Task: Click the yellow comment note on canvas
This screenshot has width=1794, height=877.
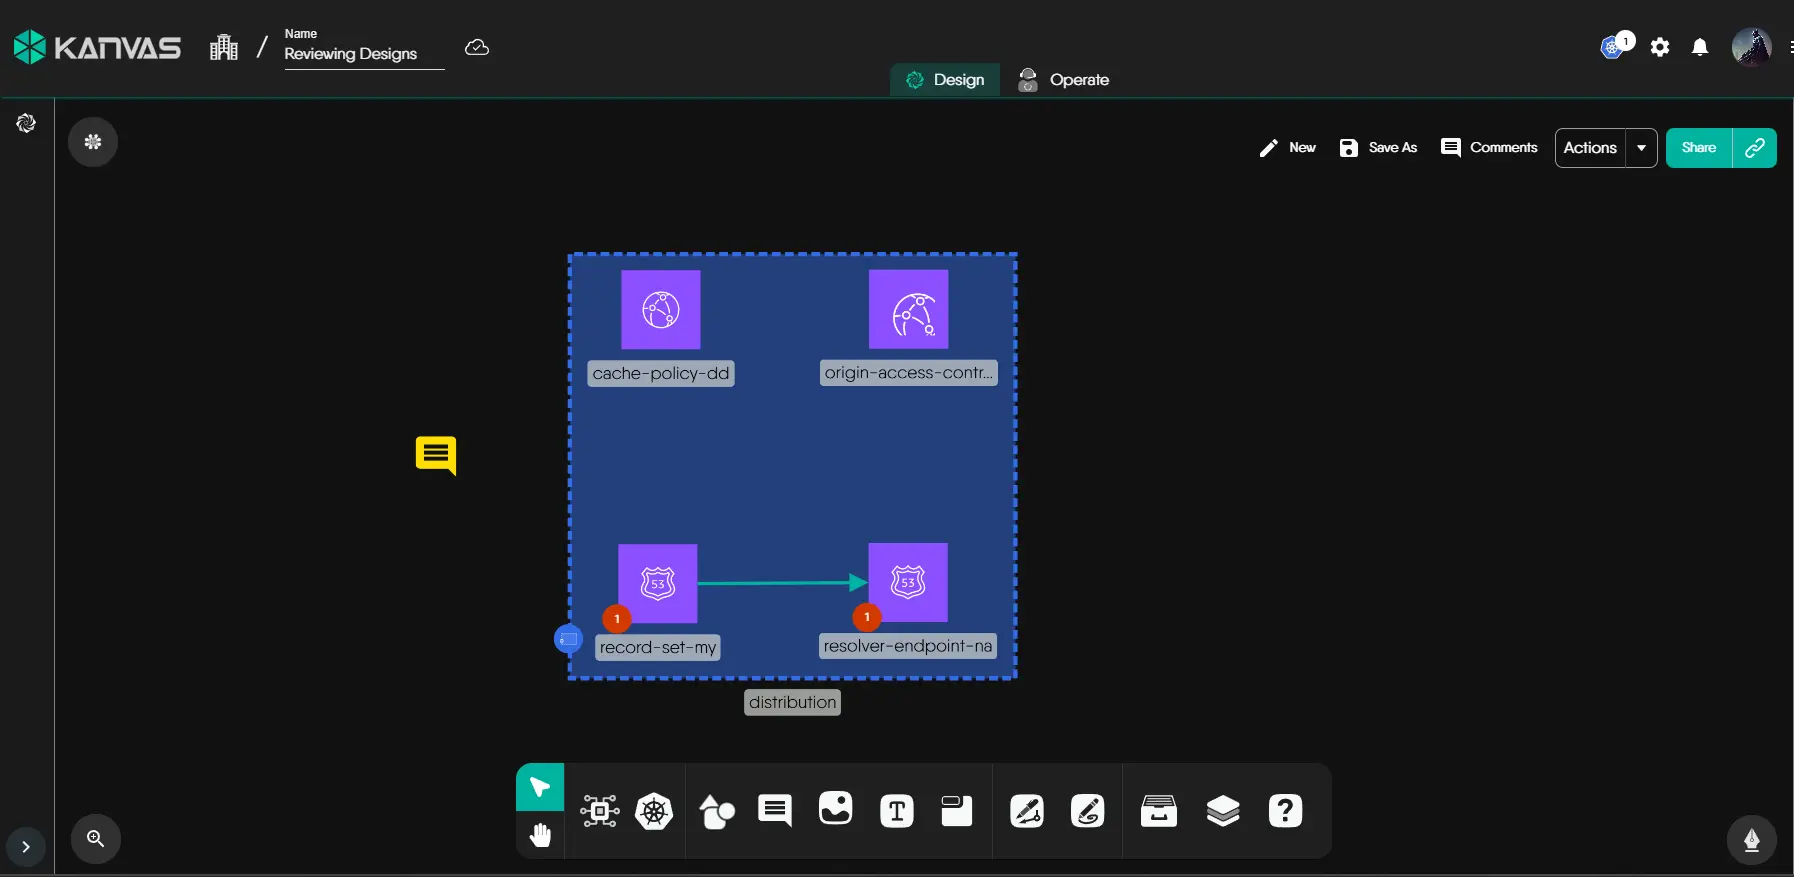Action: [x=436, y=455]
